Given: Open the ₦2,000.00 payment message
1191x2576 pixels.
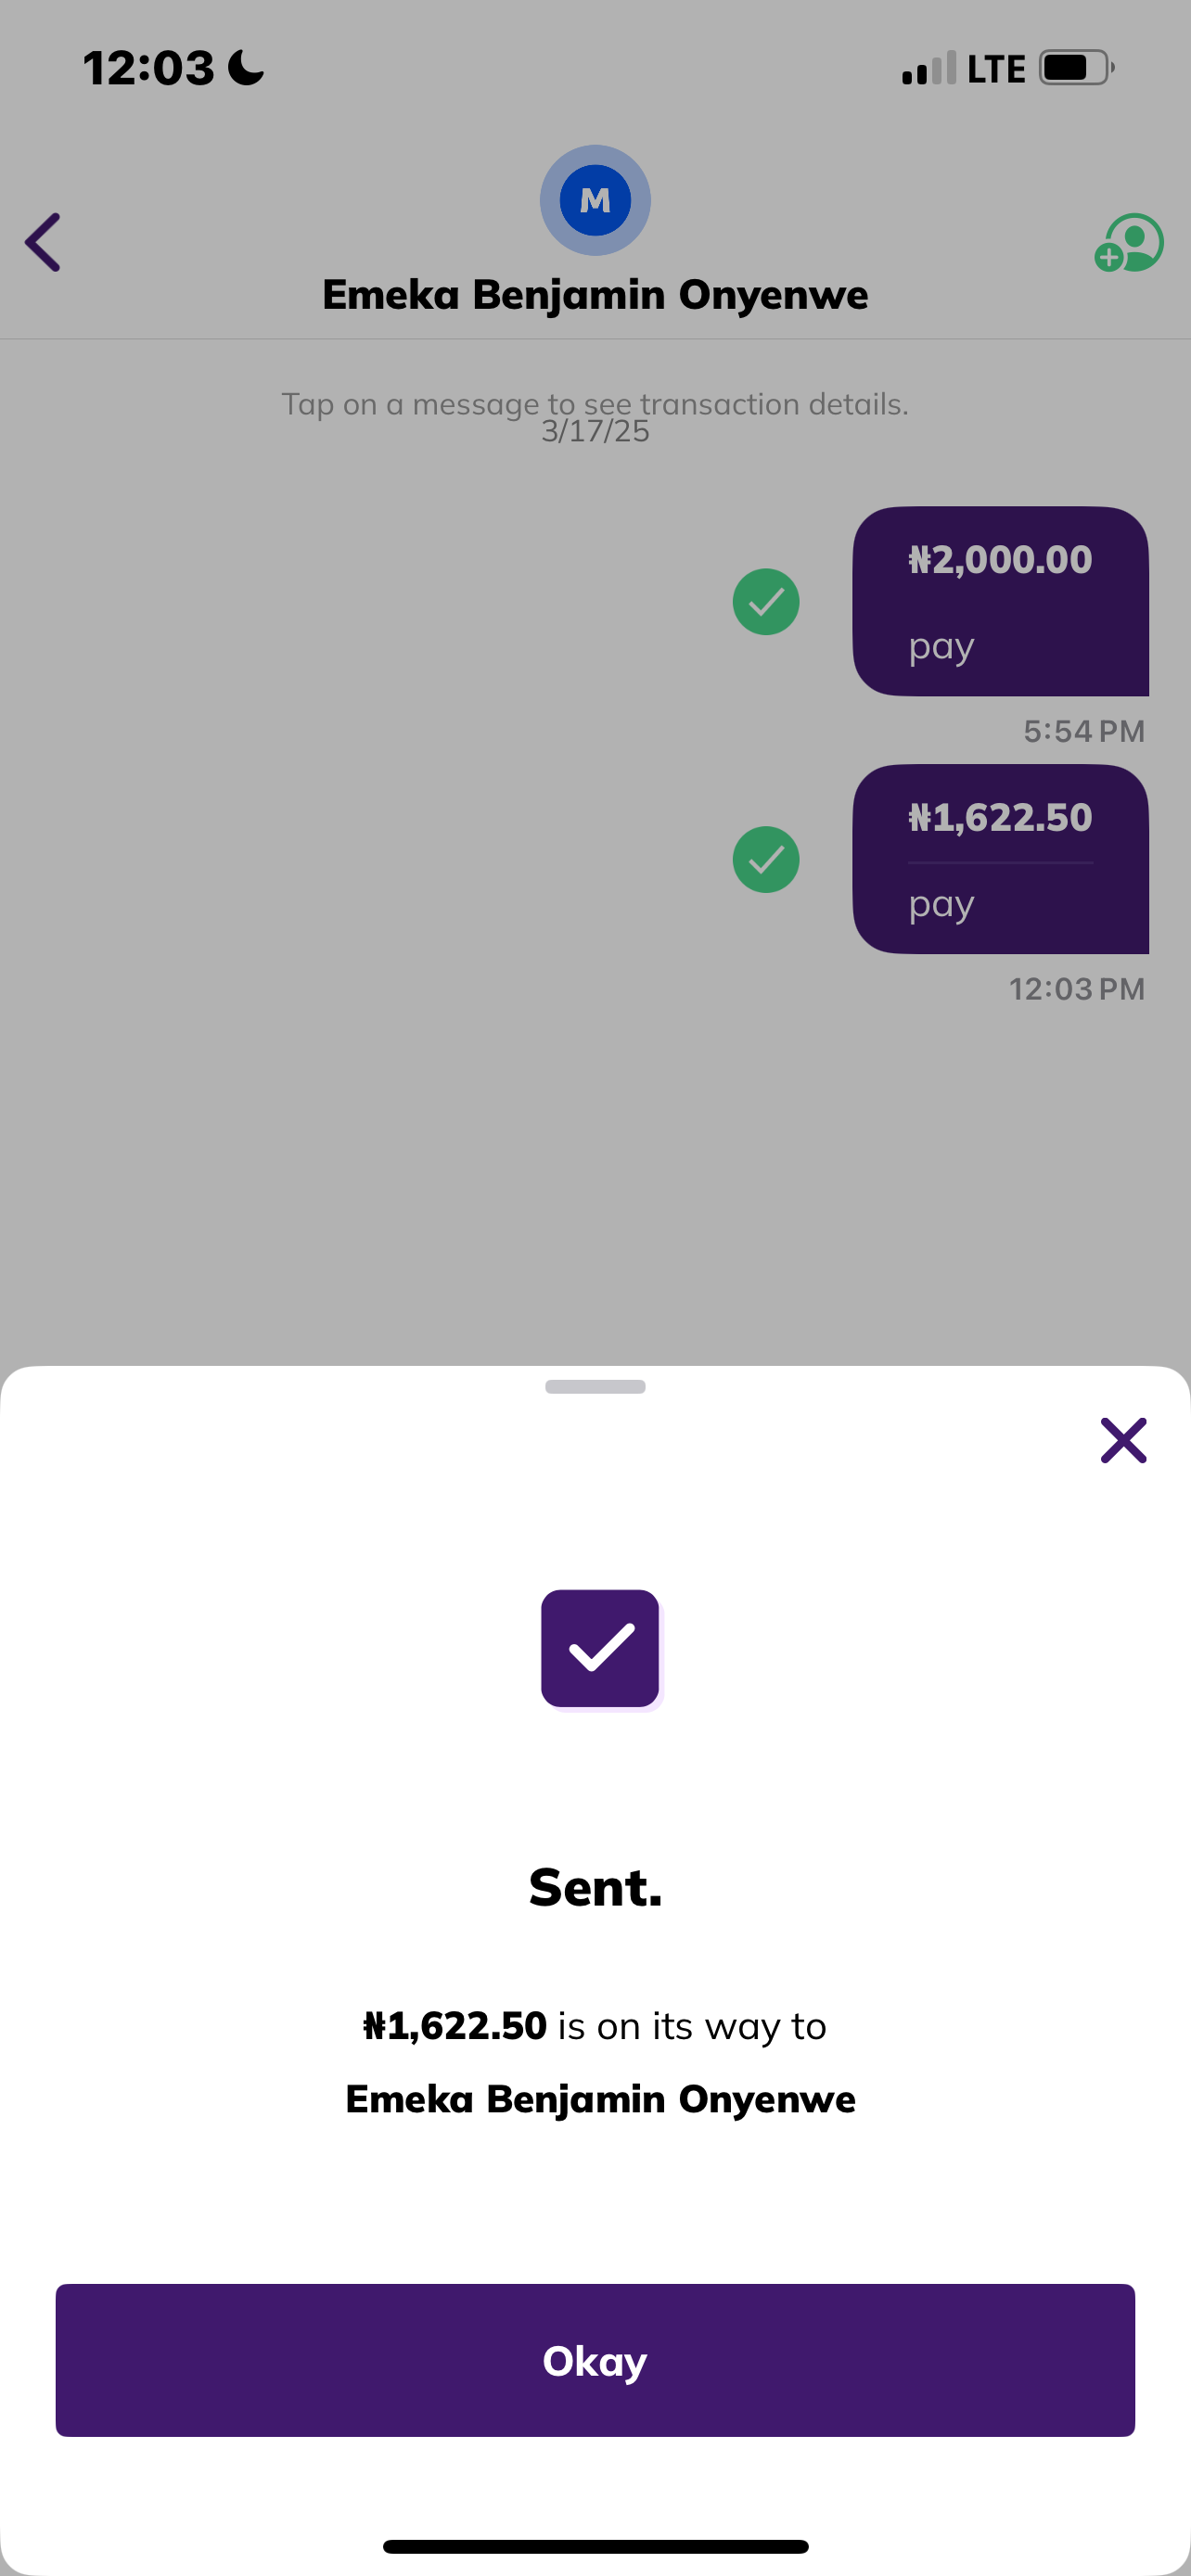Looking at the screenshot, I should tap(1000, 602).
